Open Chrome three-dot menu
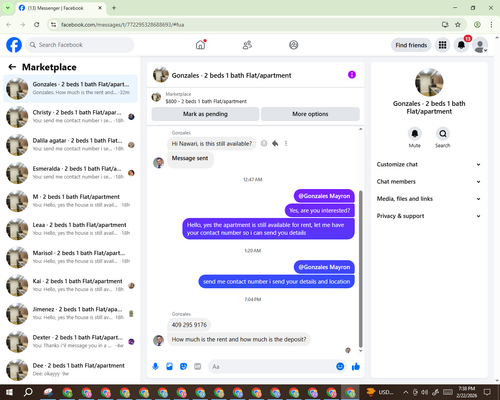Screen dimensions: 500x400 (x=491, y=25)
